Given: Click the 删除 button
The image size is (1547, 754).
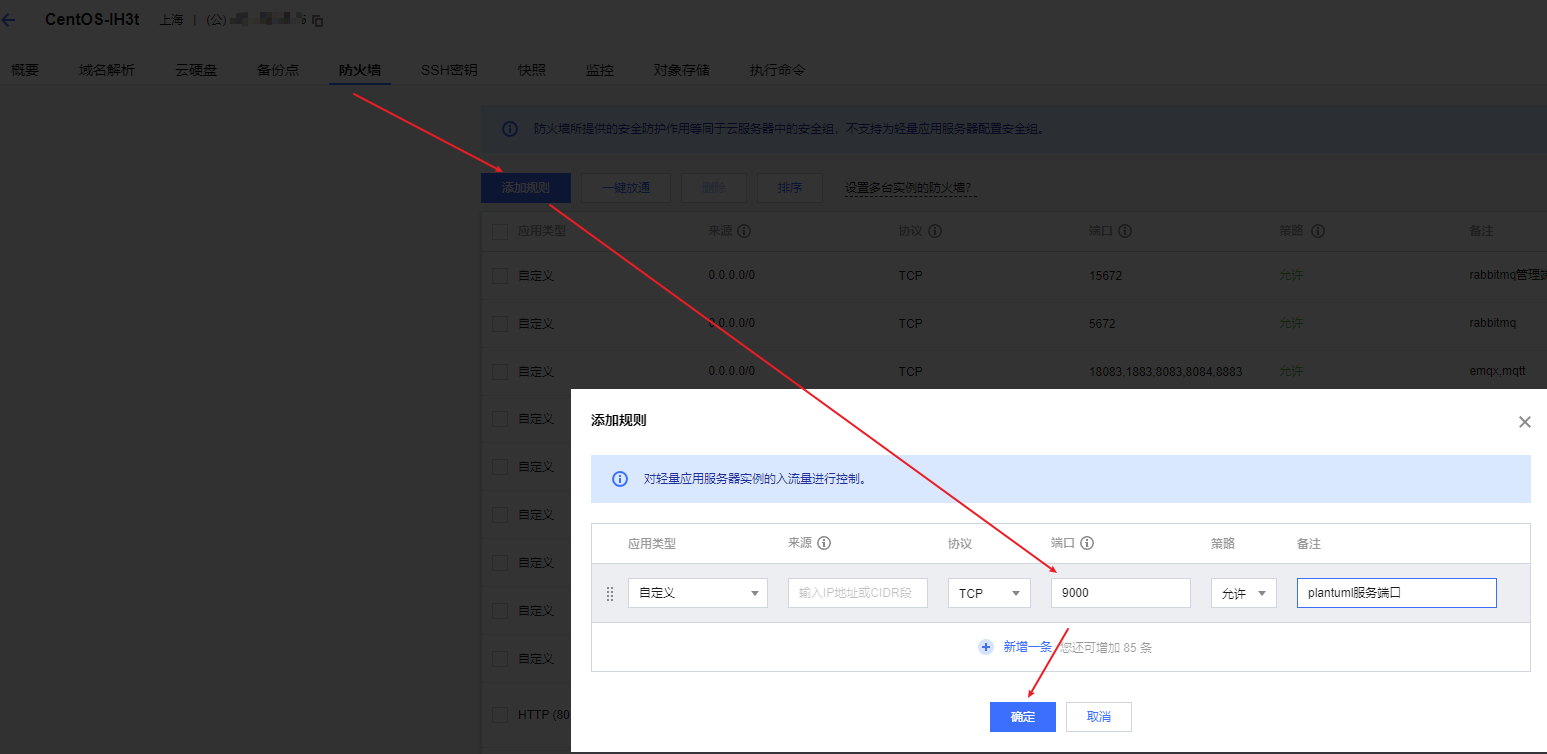Looking at the screenshot, I should (714, 188).
